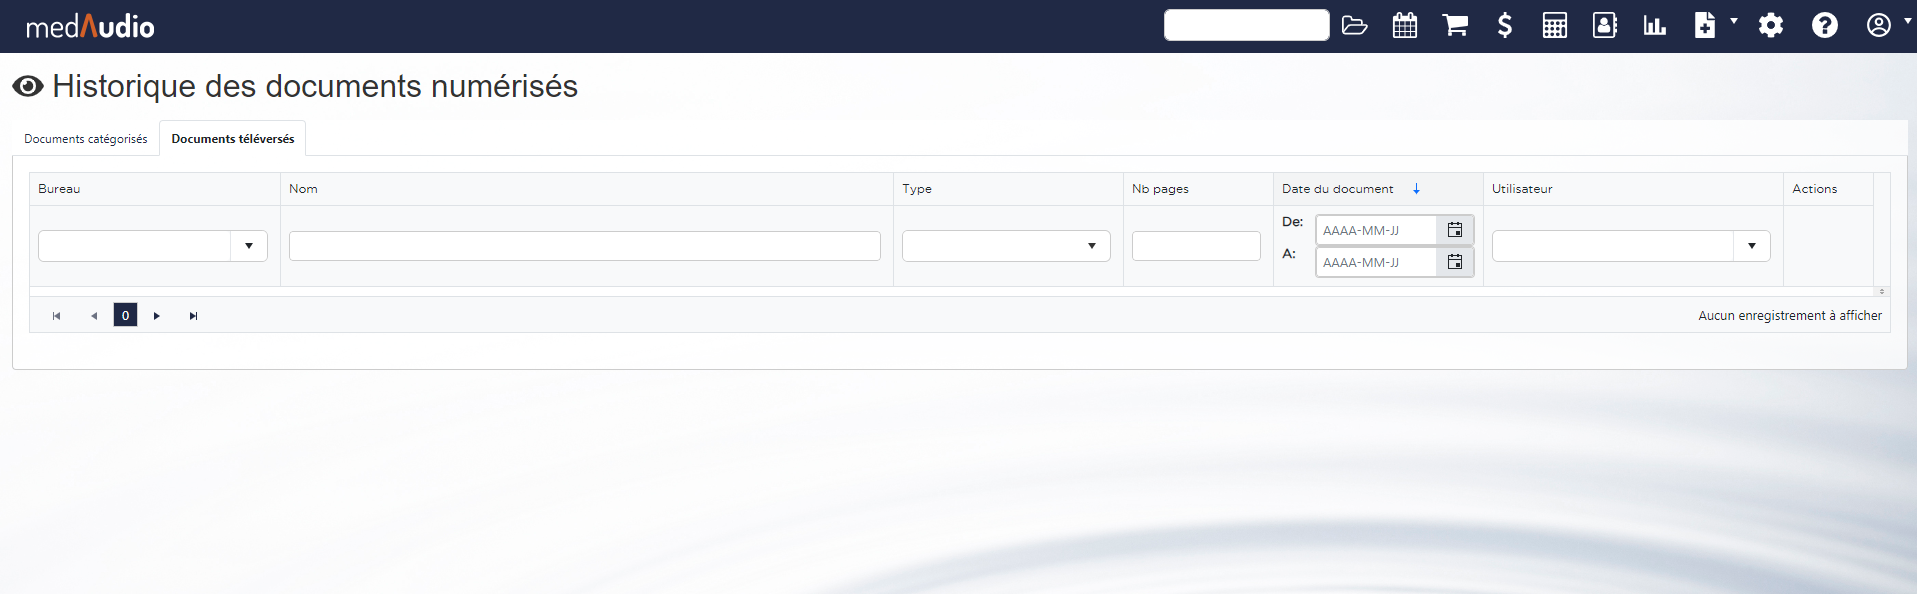Image resolution: width=1917 pixels, height=594 pixels.
Task: Expand the Utilisateur filter dropdown
Action: pyautogui.click(x=1751, y=246)
